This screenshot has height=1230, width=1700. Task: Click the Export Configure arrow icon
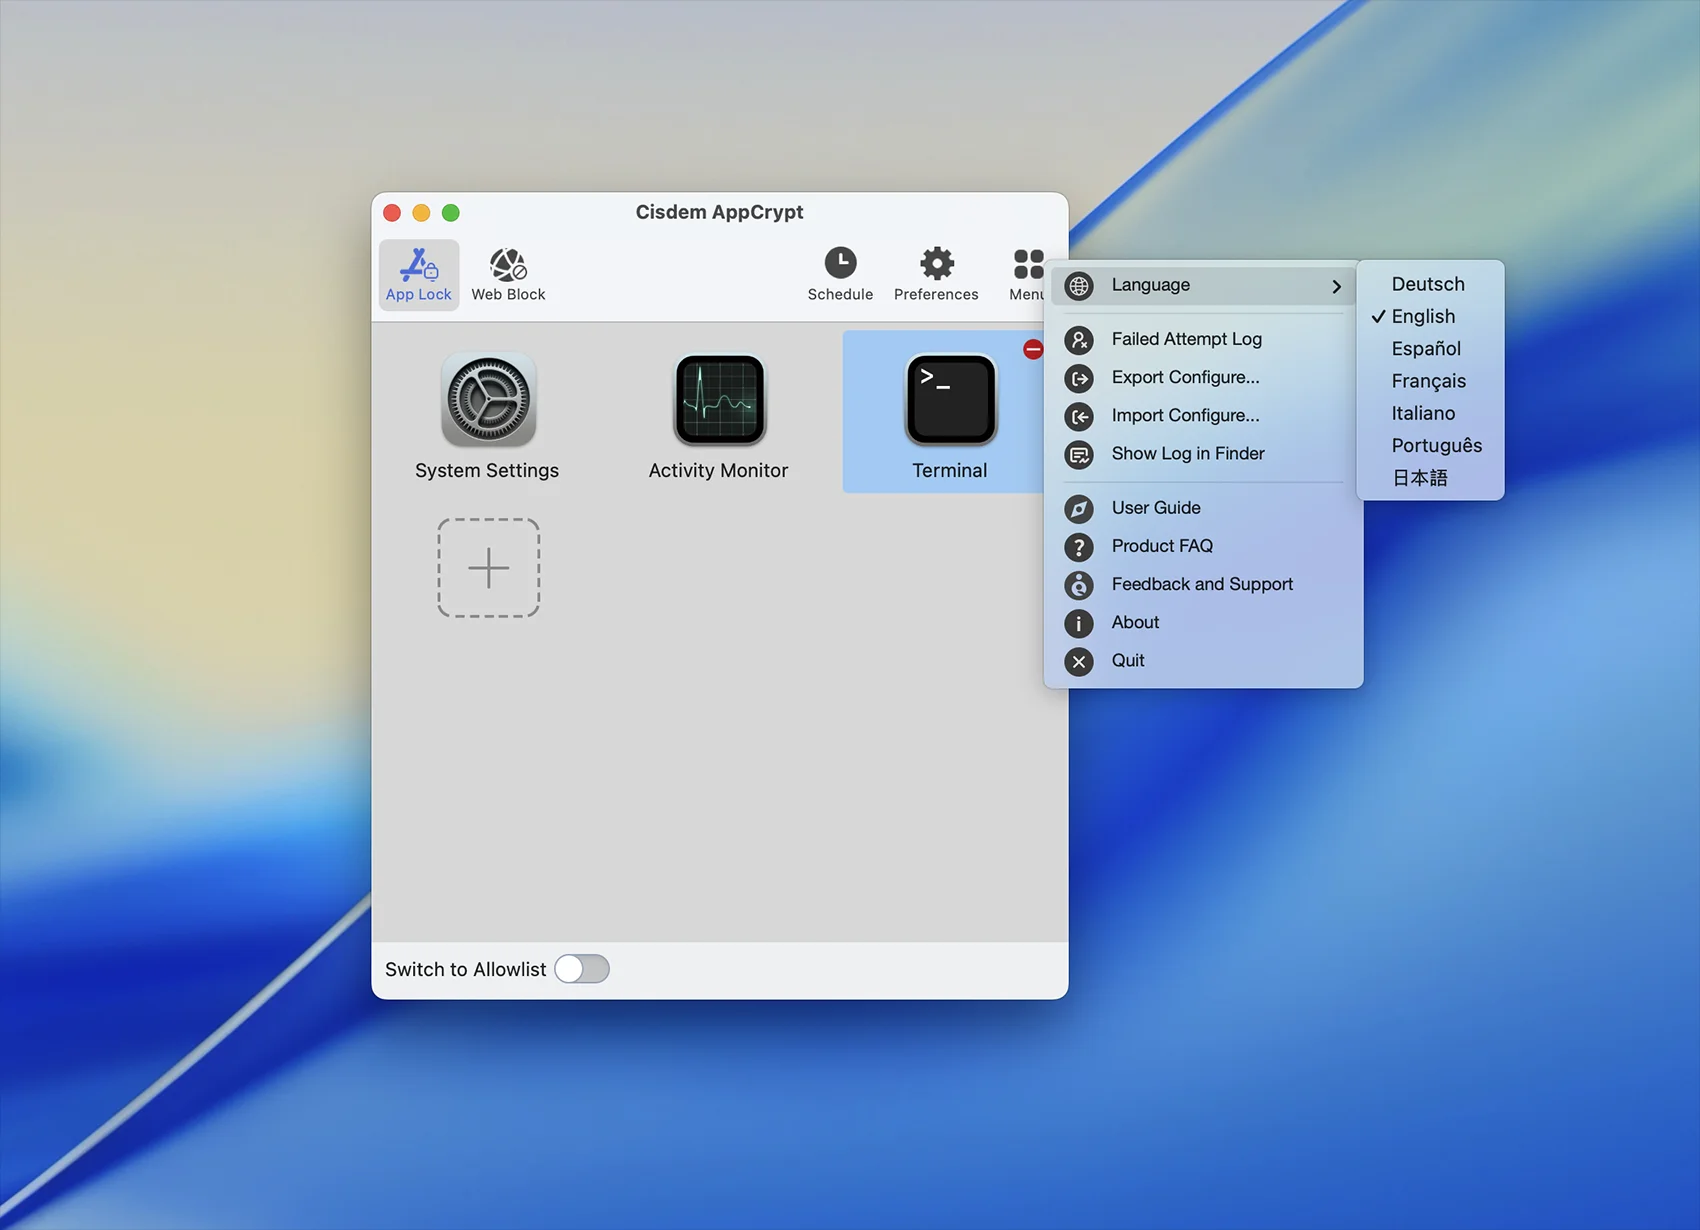(x=1079, y=378)
